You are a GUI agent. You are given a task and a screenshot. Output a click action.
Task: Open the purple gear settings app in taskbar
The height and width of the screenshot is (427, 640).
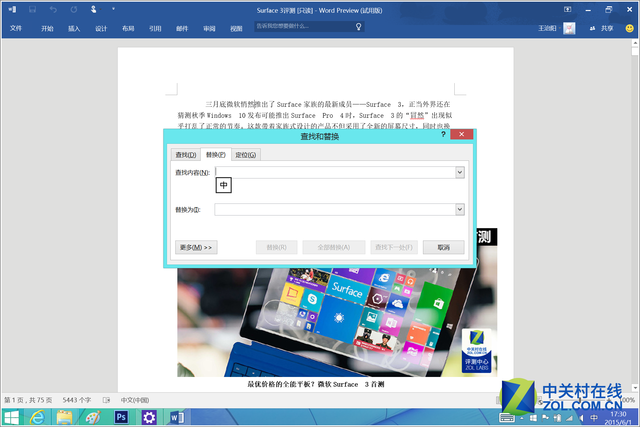click(x=149, y=418)
